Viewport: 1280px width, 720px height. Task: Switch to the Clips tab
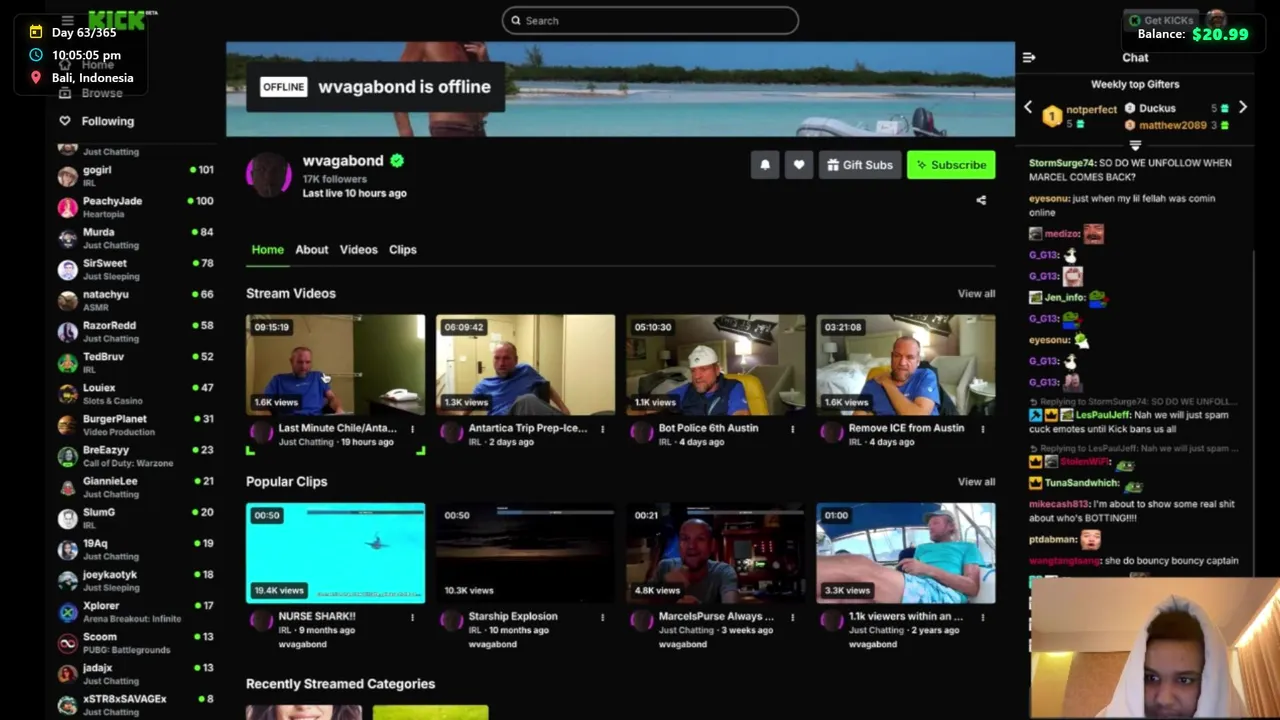(x=402, y=249)
